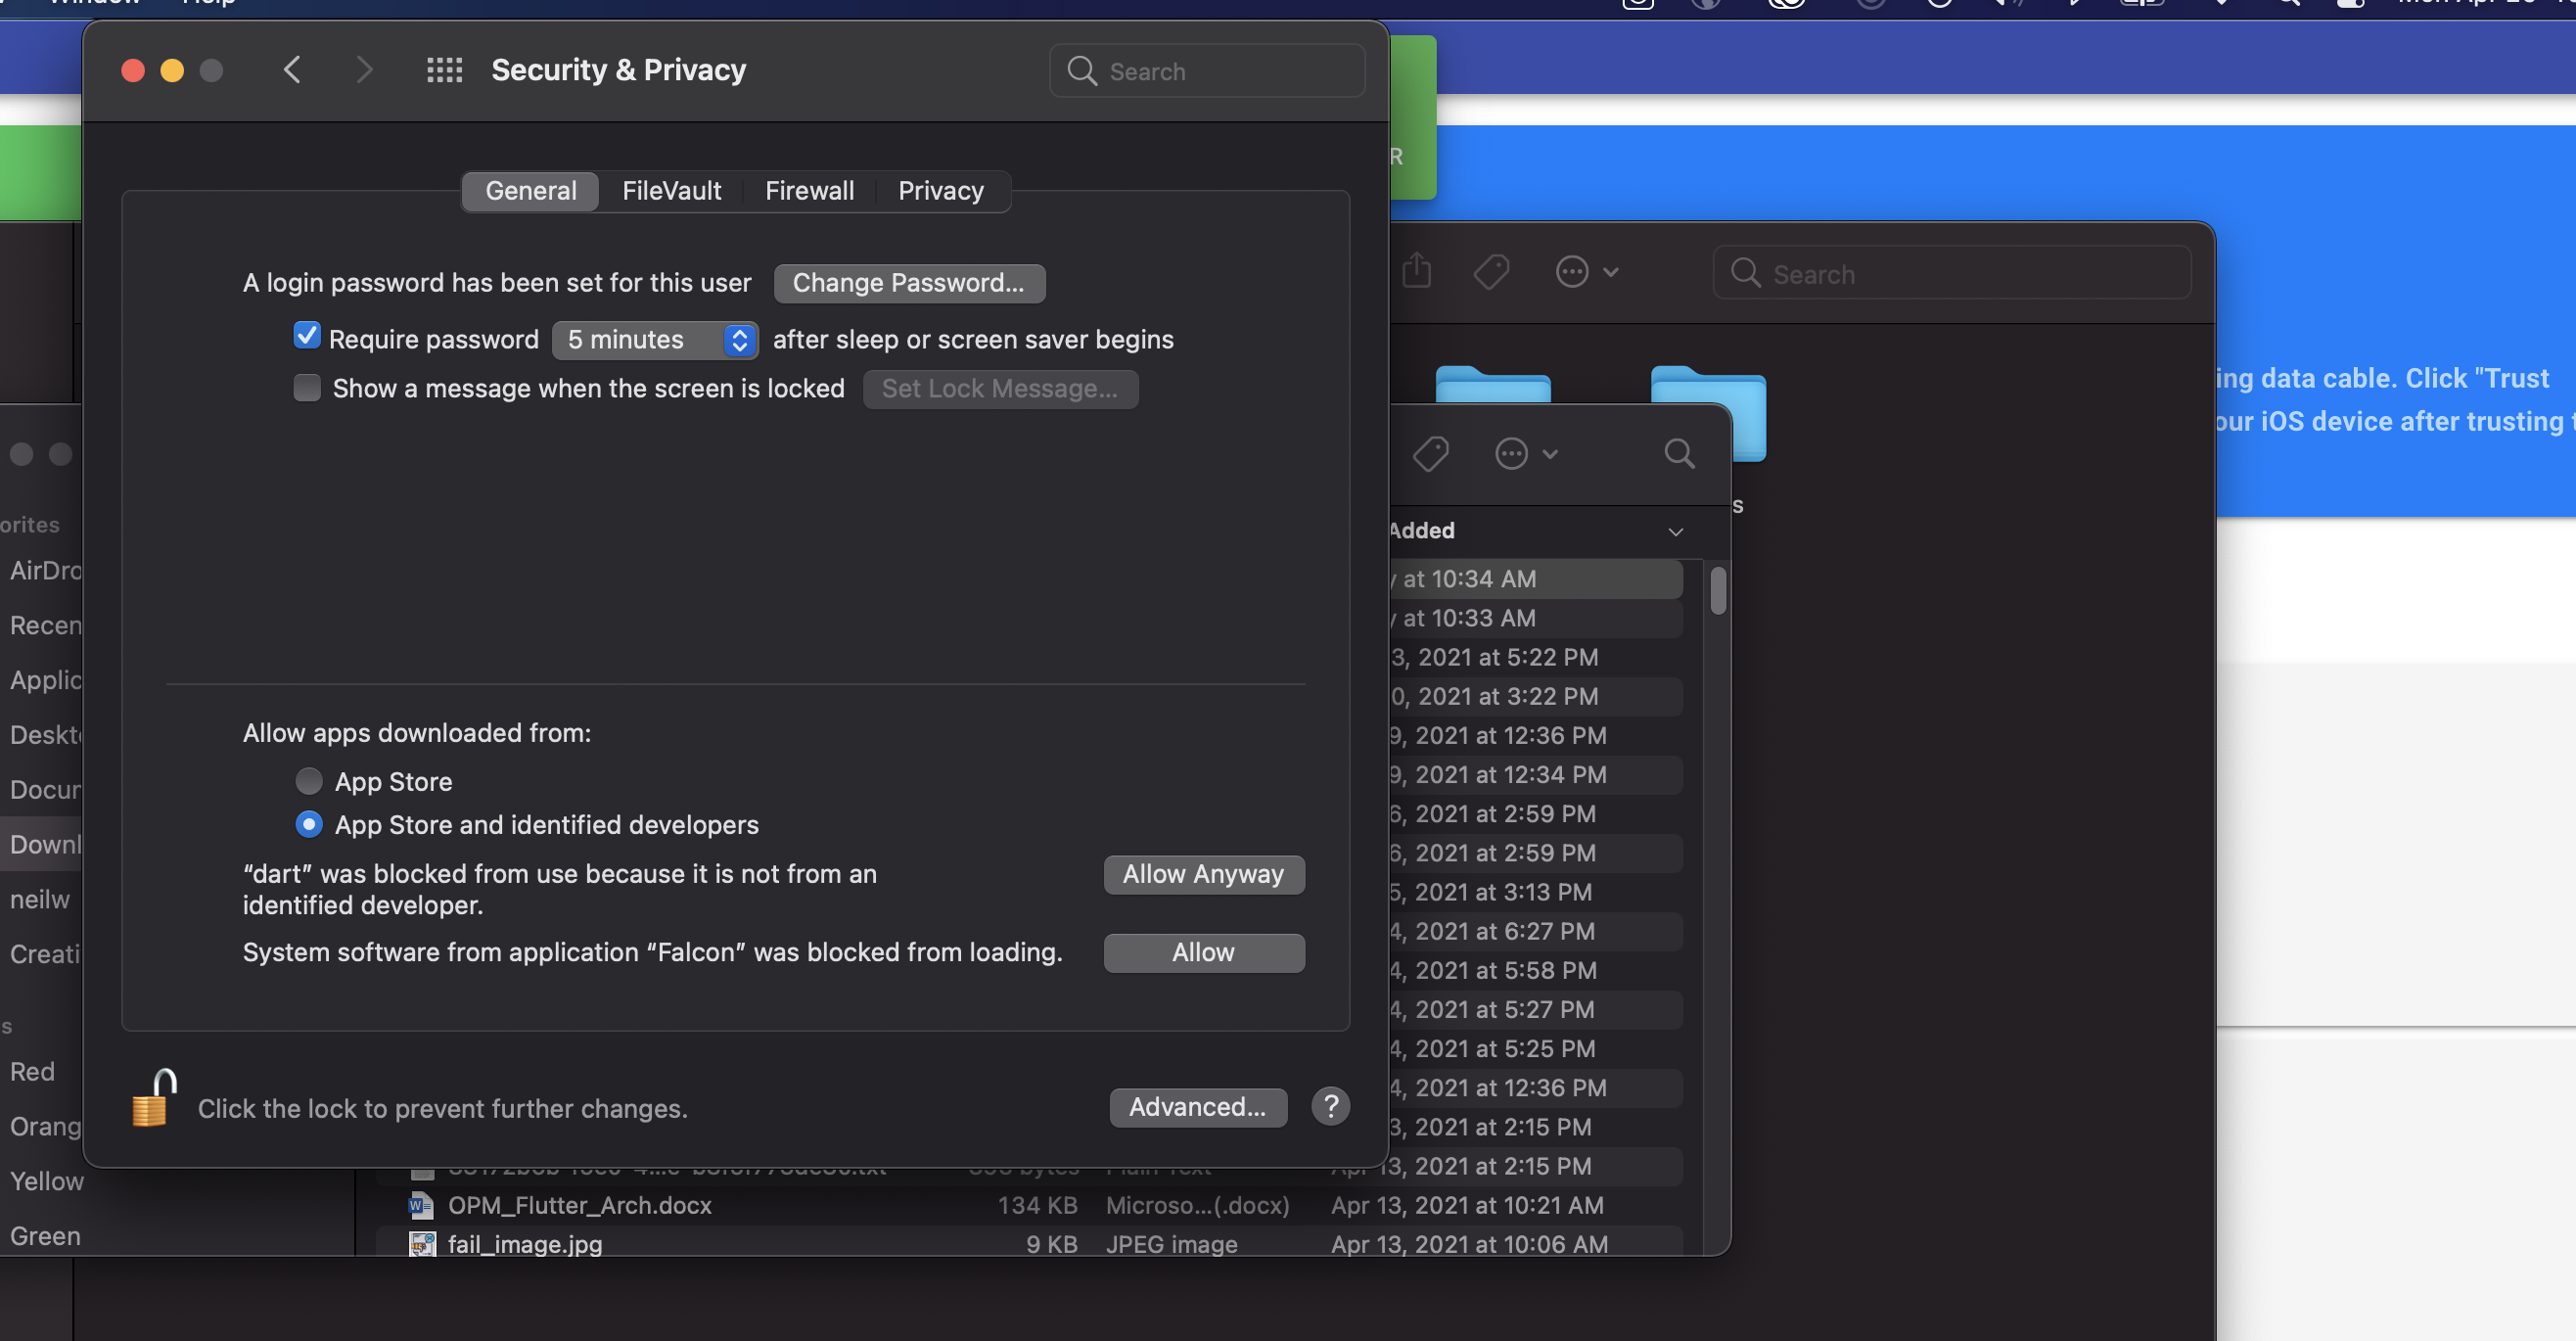Click the Search field in Security & Privacy
The height and width of the screenshot is (1341, 2576).
1207,71
